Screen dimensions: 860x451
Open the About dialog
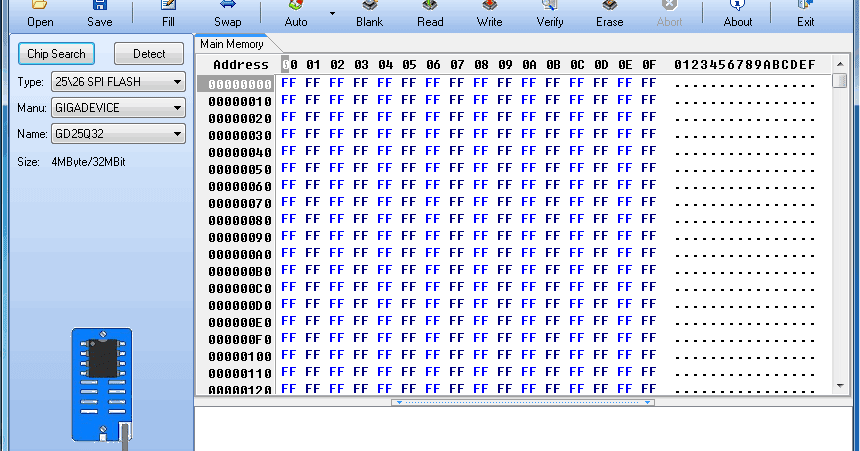click(737, 14)
